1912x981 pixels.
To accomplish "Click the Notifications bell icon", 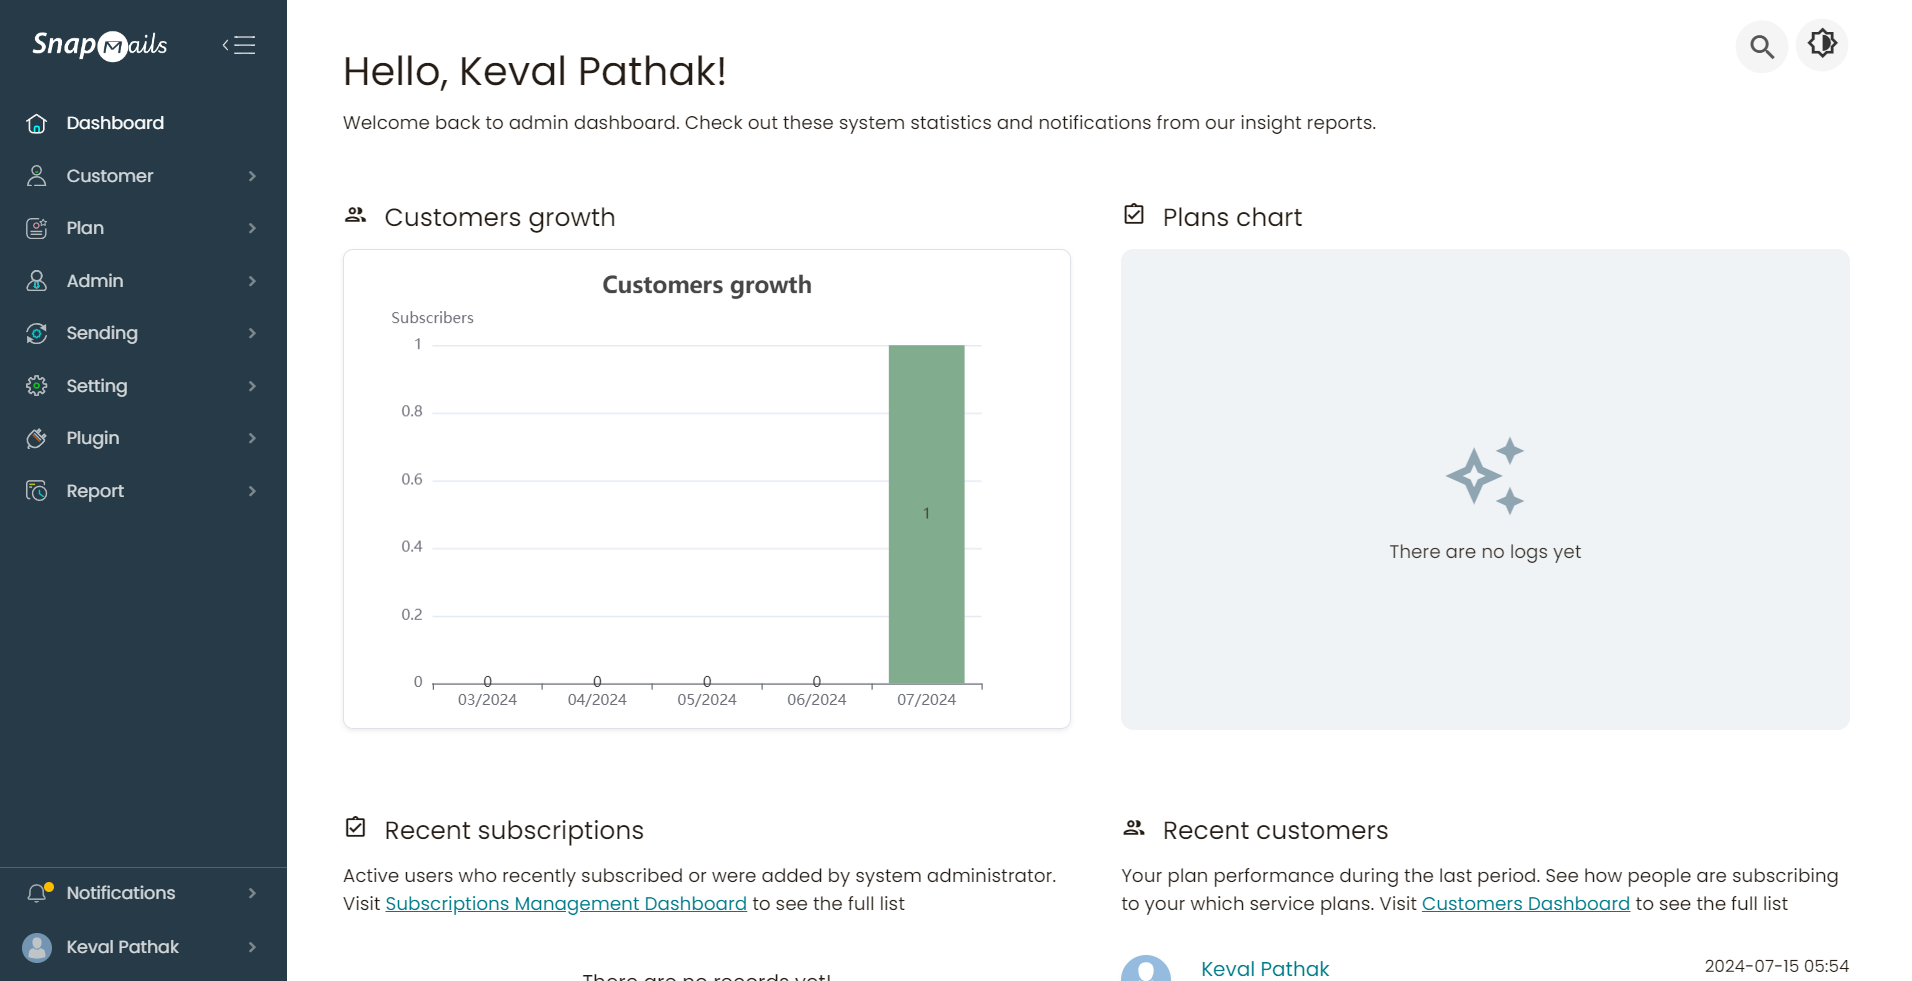I will [38, 893].
